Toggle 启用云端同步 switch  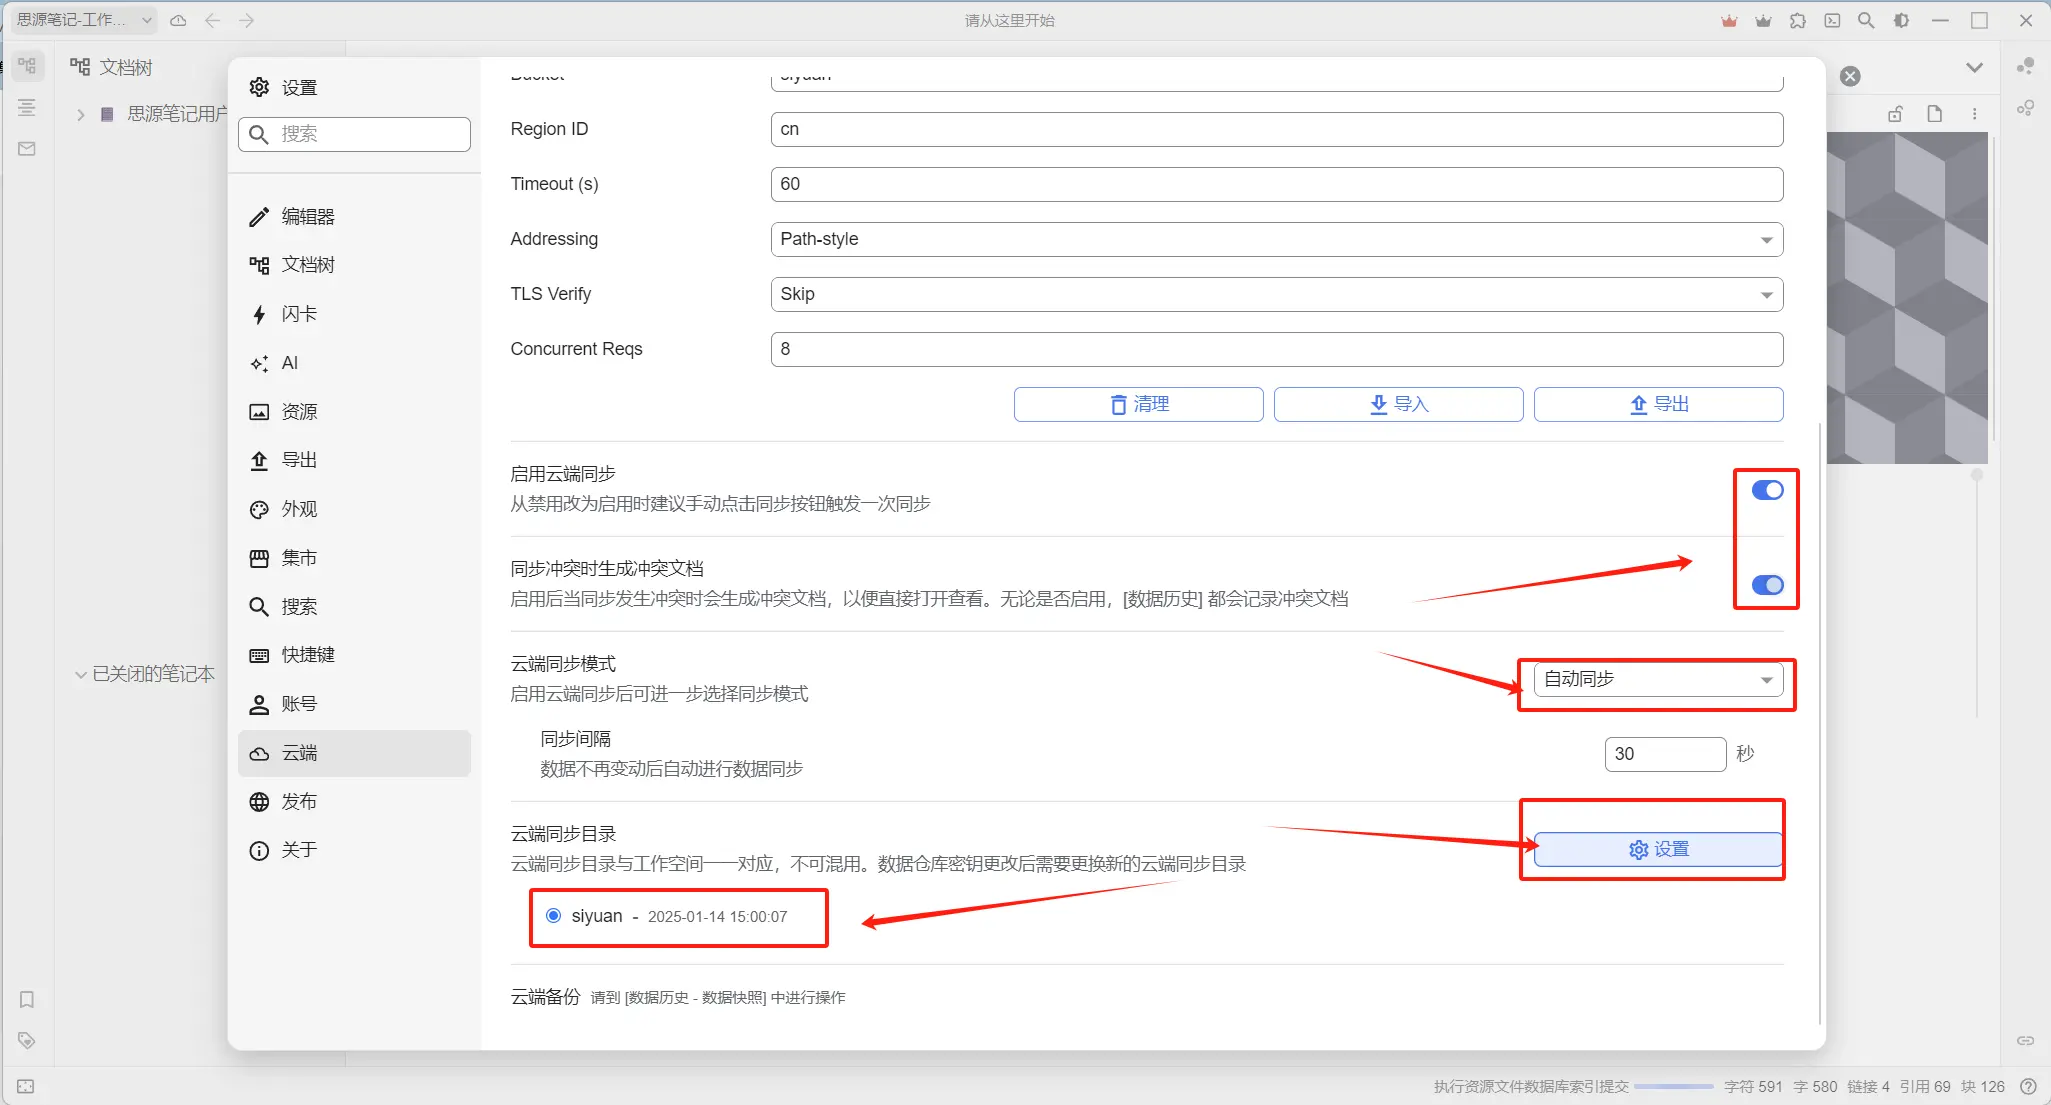click(1767, 490)
